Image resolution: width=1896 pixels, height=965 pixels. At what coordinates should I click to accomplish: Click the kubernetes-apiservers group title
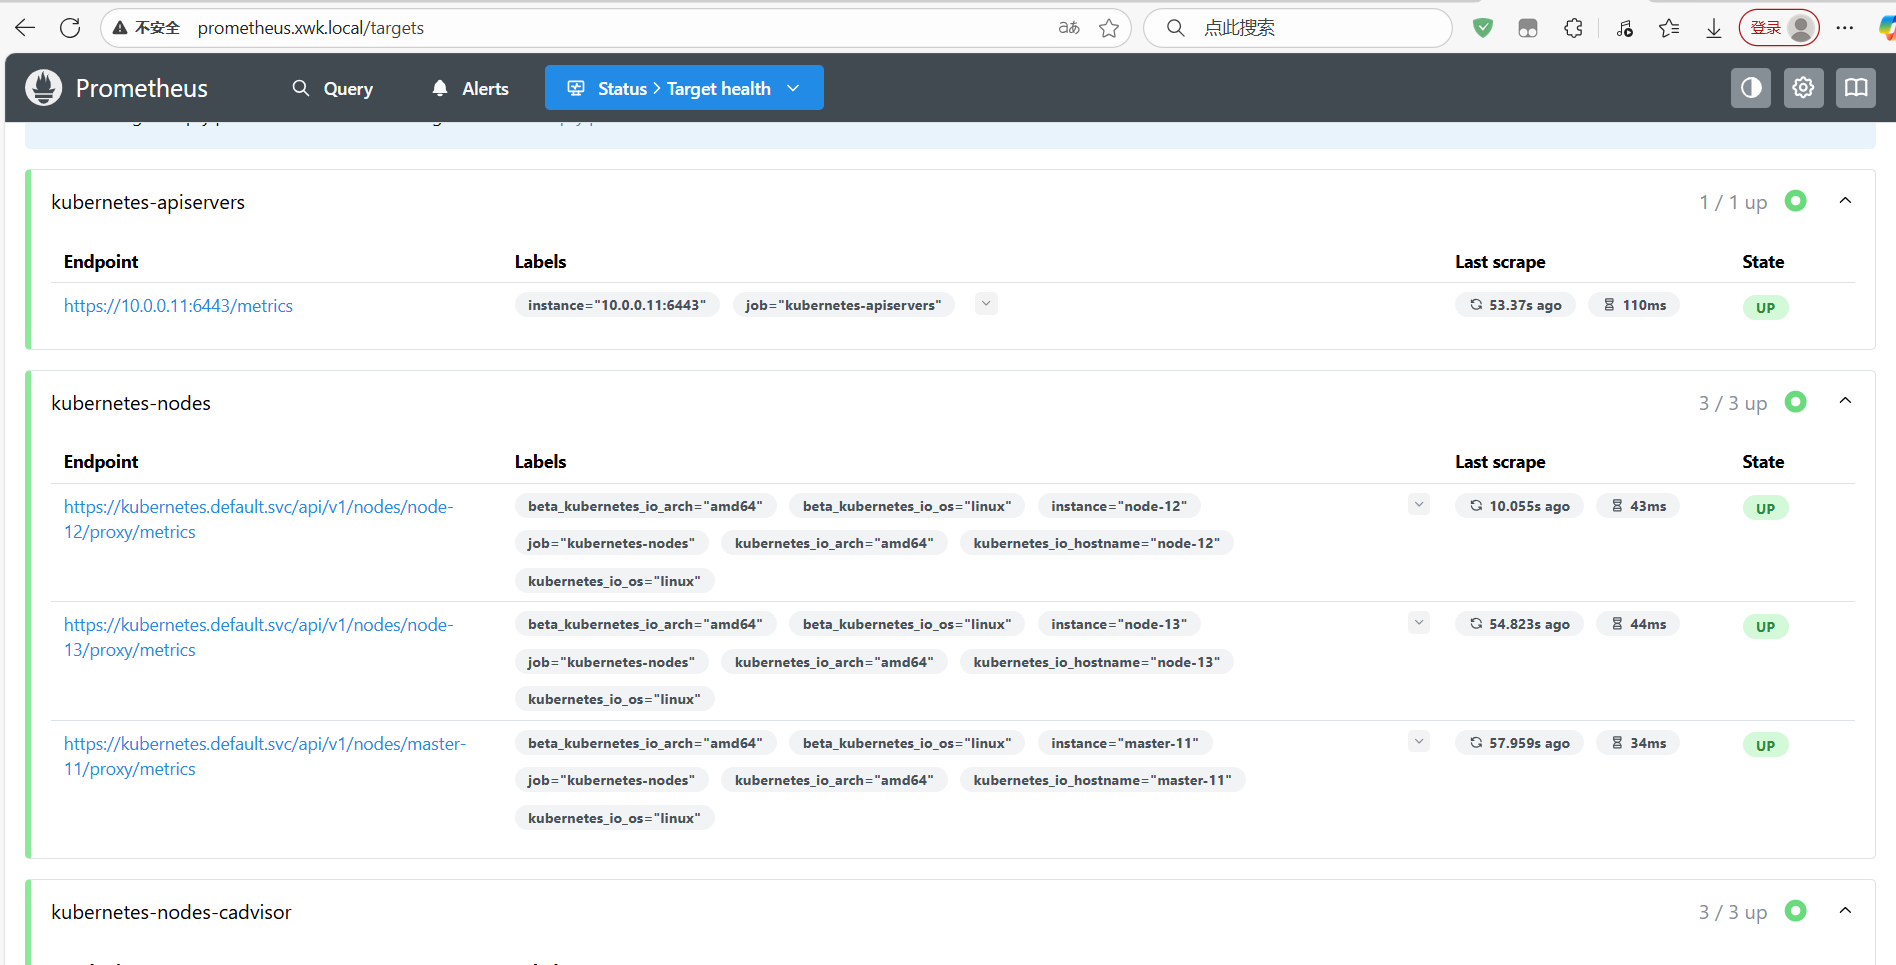[148, 202]
